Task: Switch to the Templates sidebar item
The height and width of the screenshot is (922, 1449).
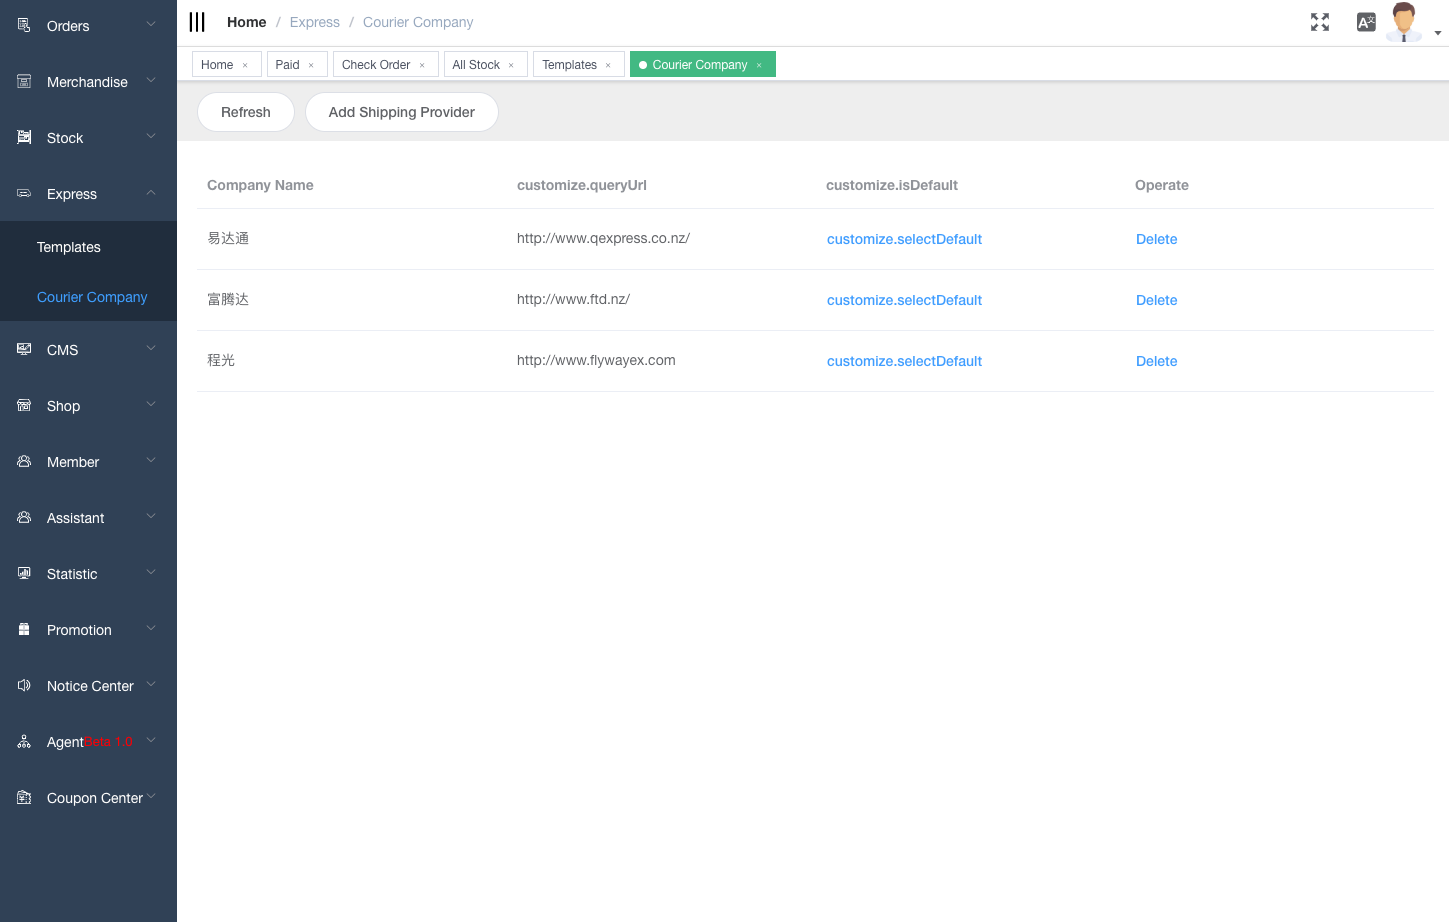Action: click(x=69, y=246)
